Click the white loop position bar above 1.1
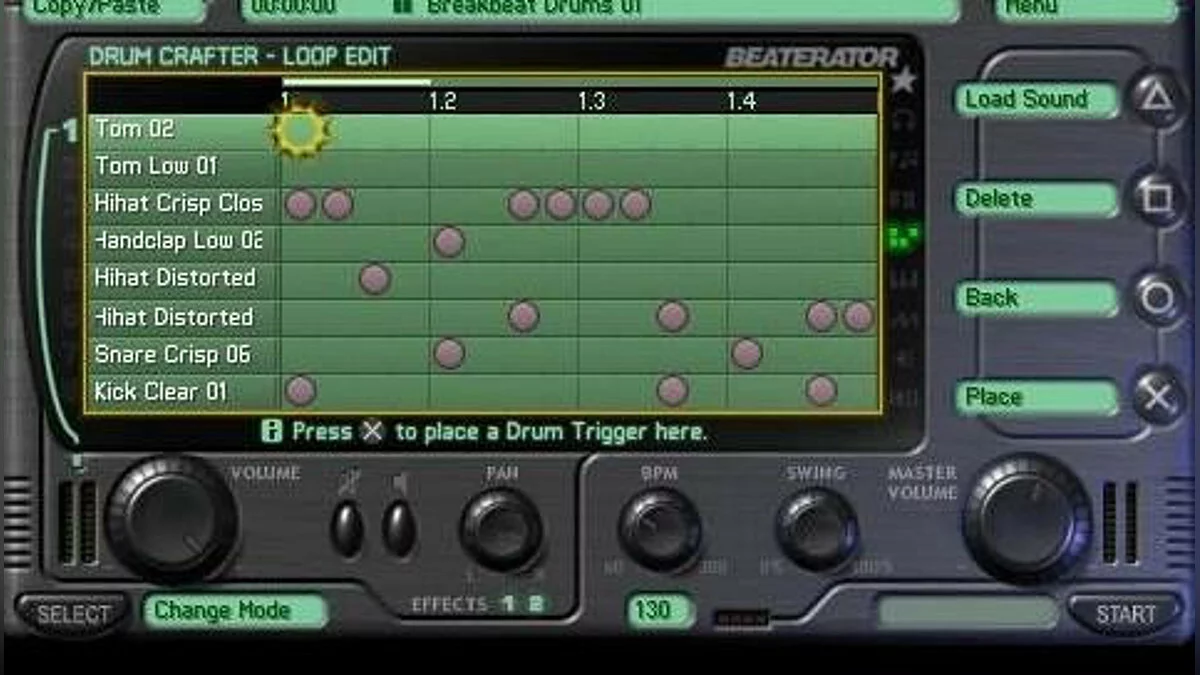Viewport: 1200px width, 675px height. [357, 82]
